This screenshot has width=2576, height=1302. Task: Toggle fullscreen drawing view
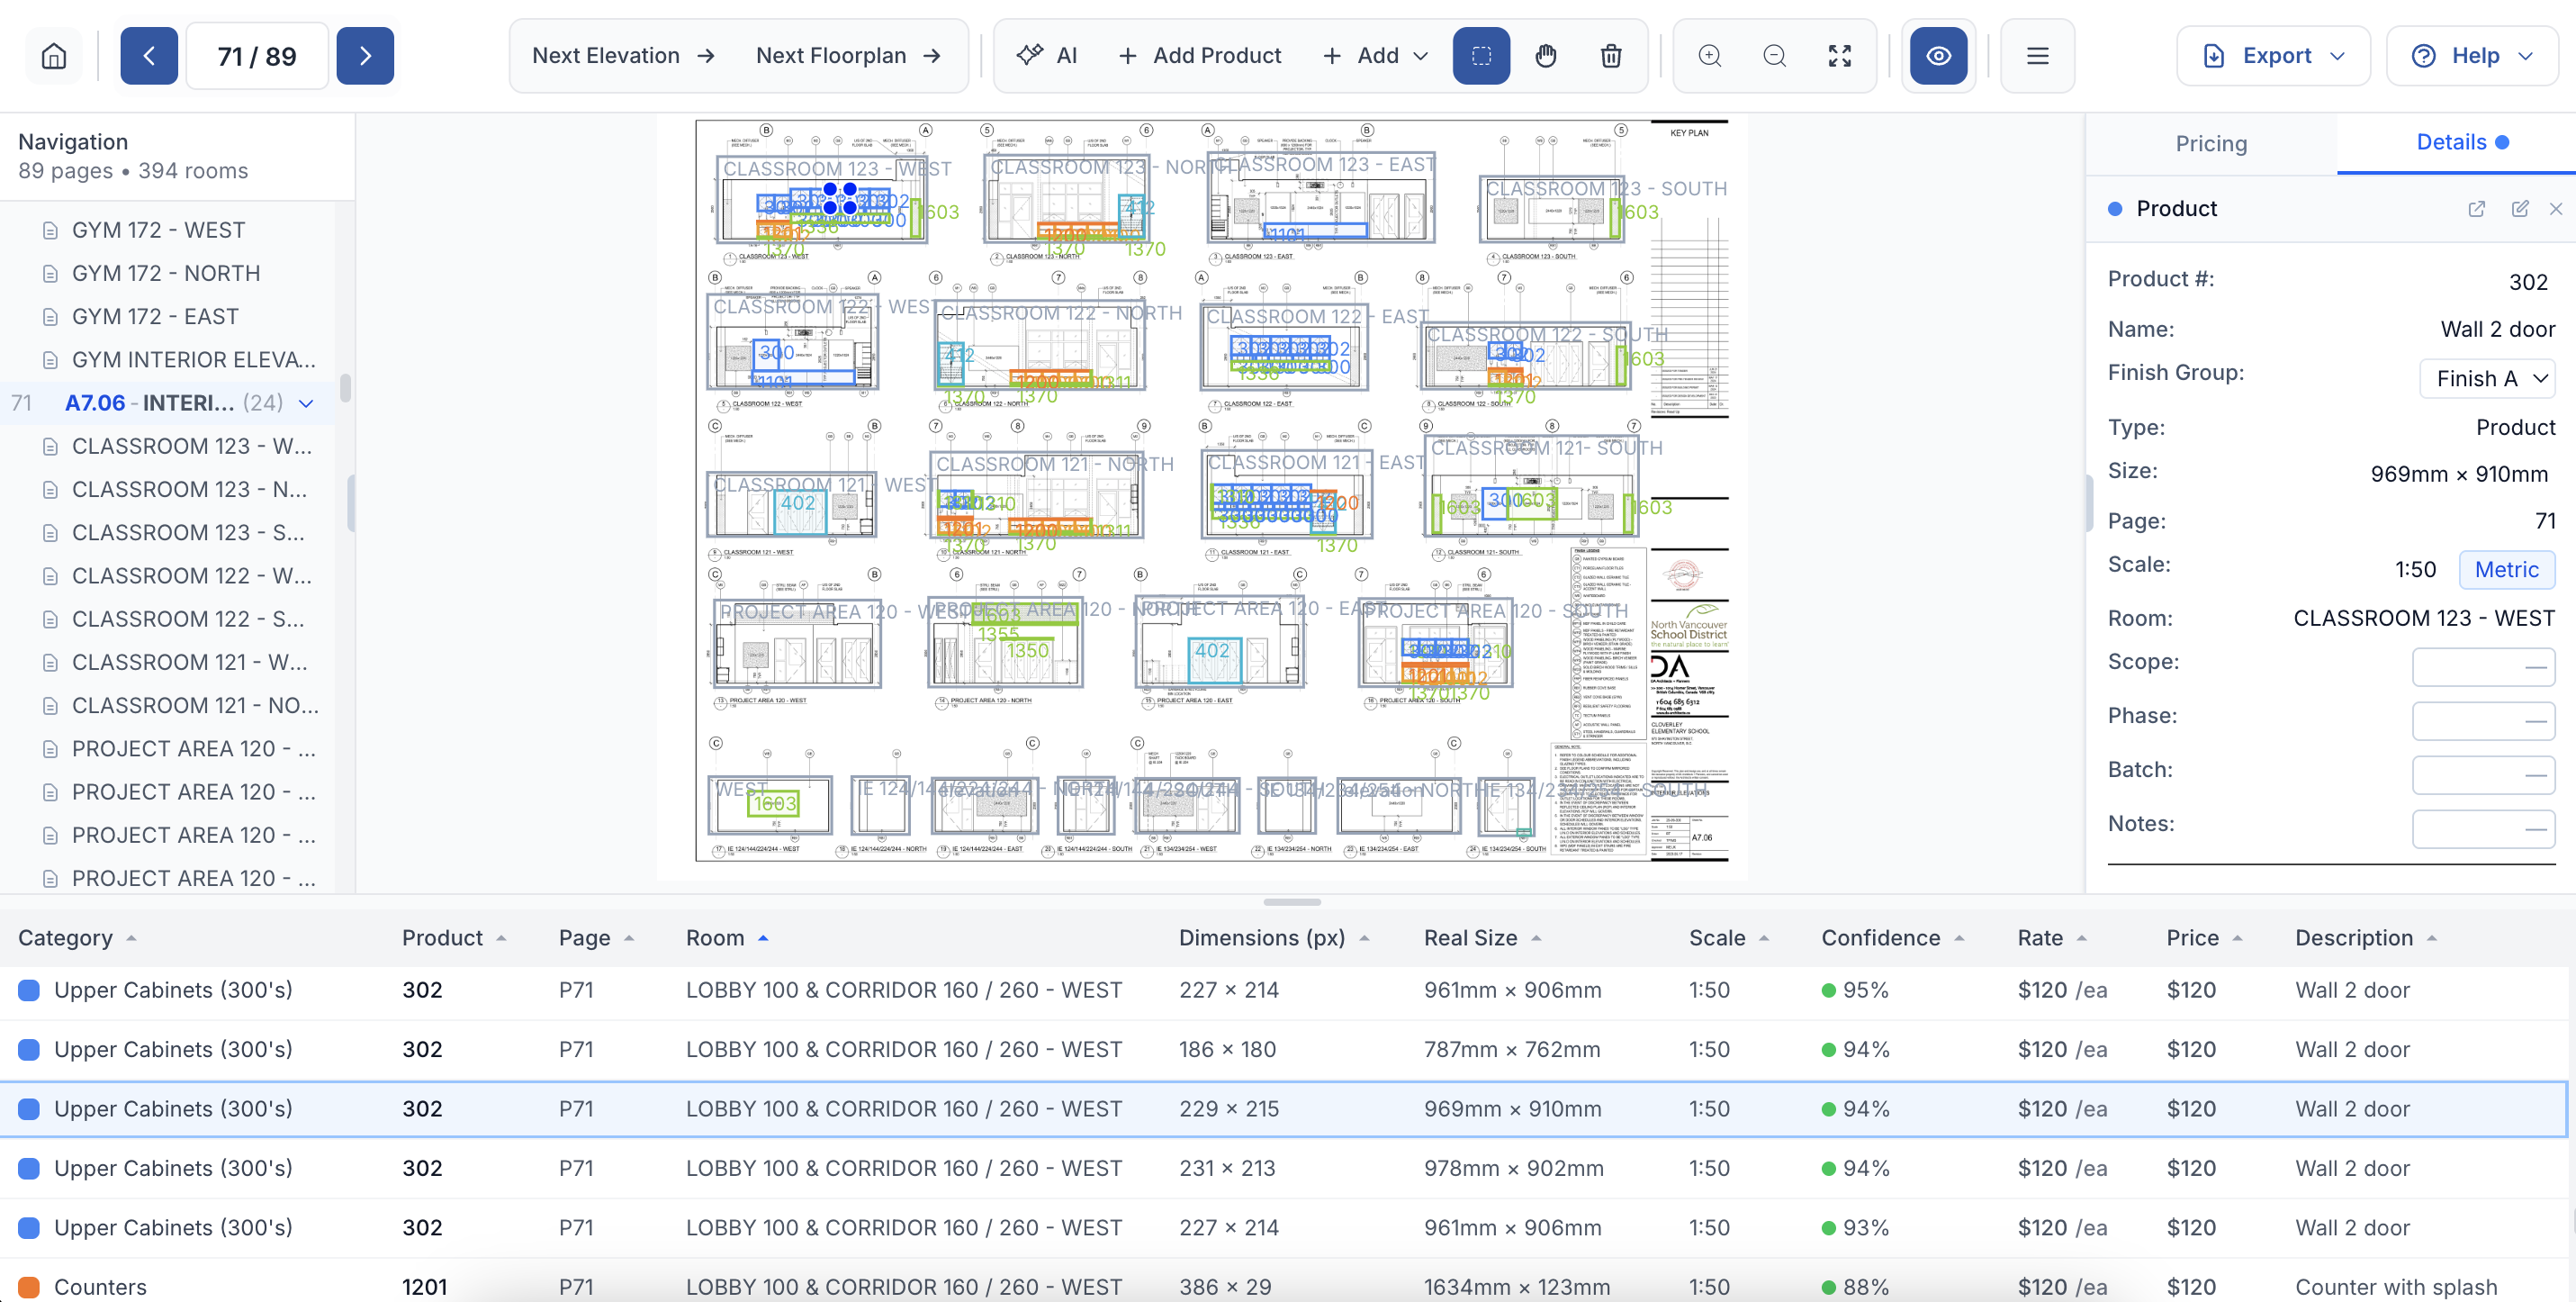click(1840, 56)
